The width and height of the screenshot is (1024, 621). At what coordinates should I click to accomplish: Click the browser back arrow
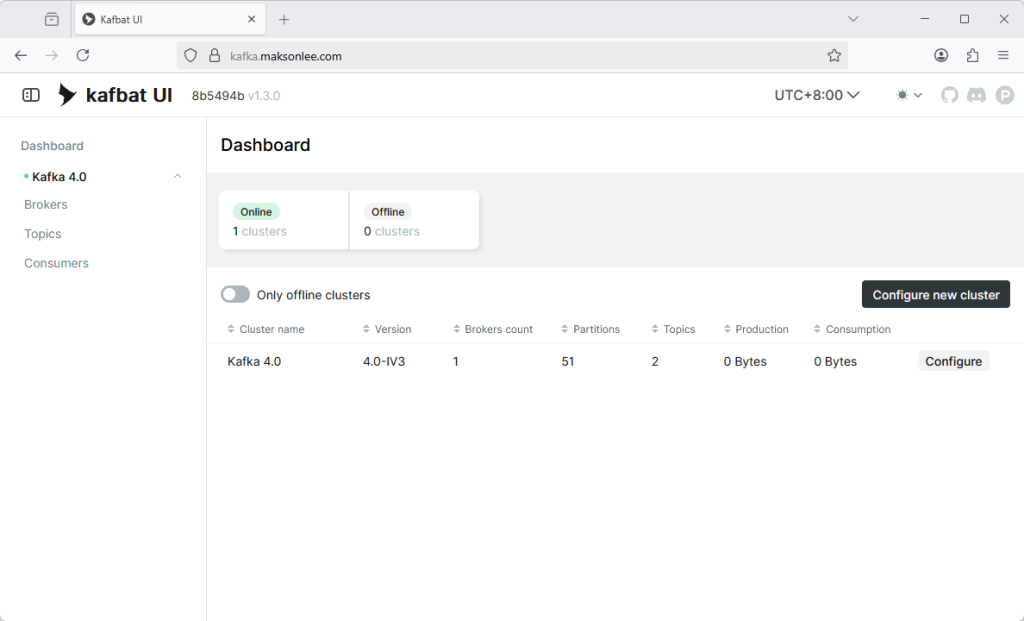(x=21, y=56)
